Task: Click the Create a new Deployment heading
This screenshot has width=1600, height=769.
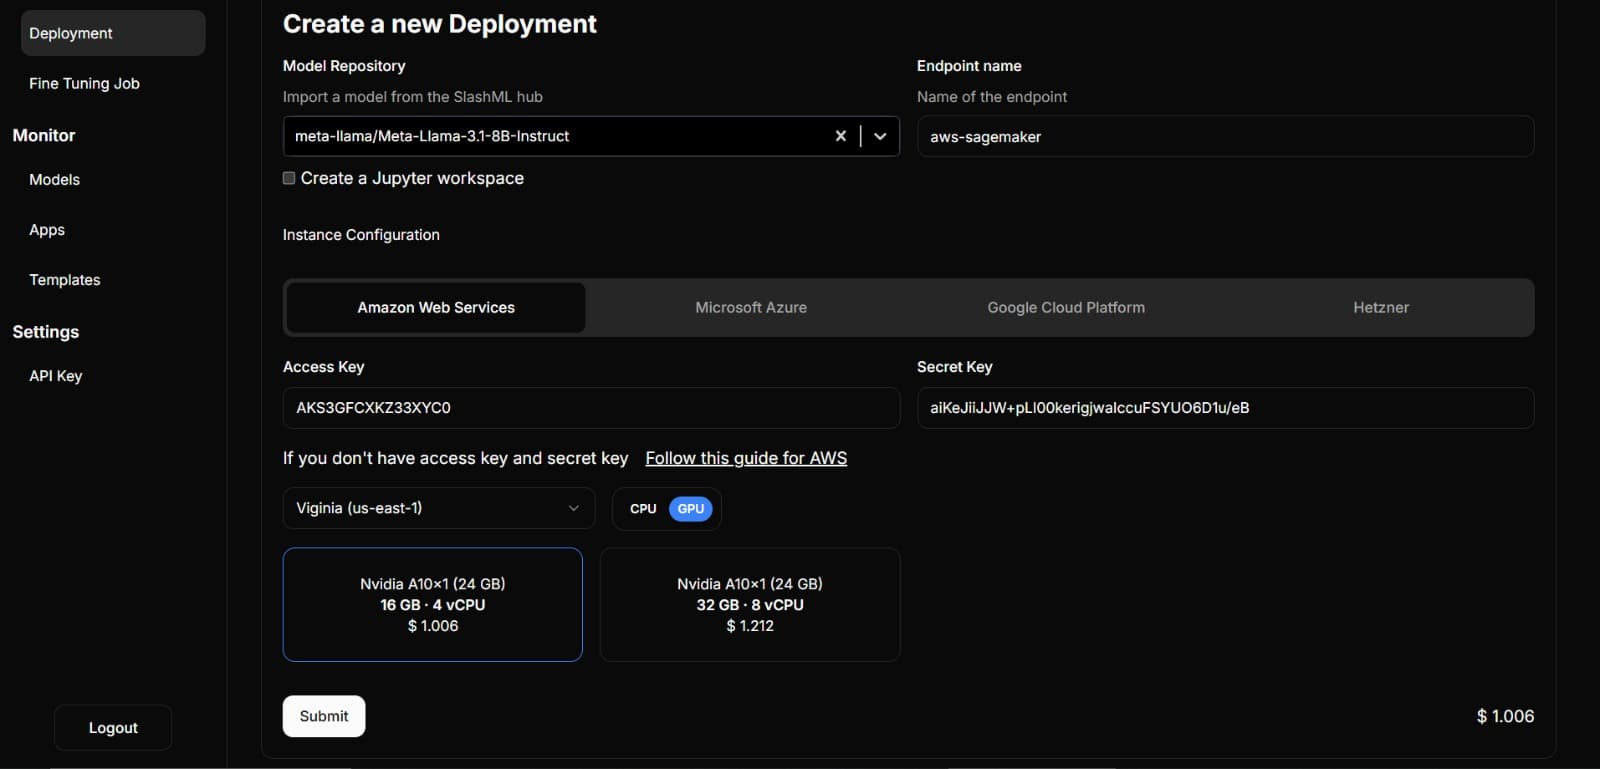Action: pos(440,24)
